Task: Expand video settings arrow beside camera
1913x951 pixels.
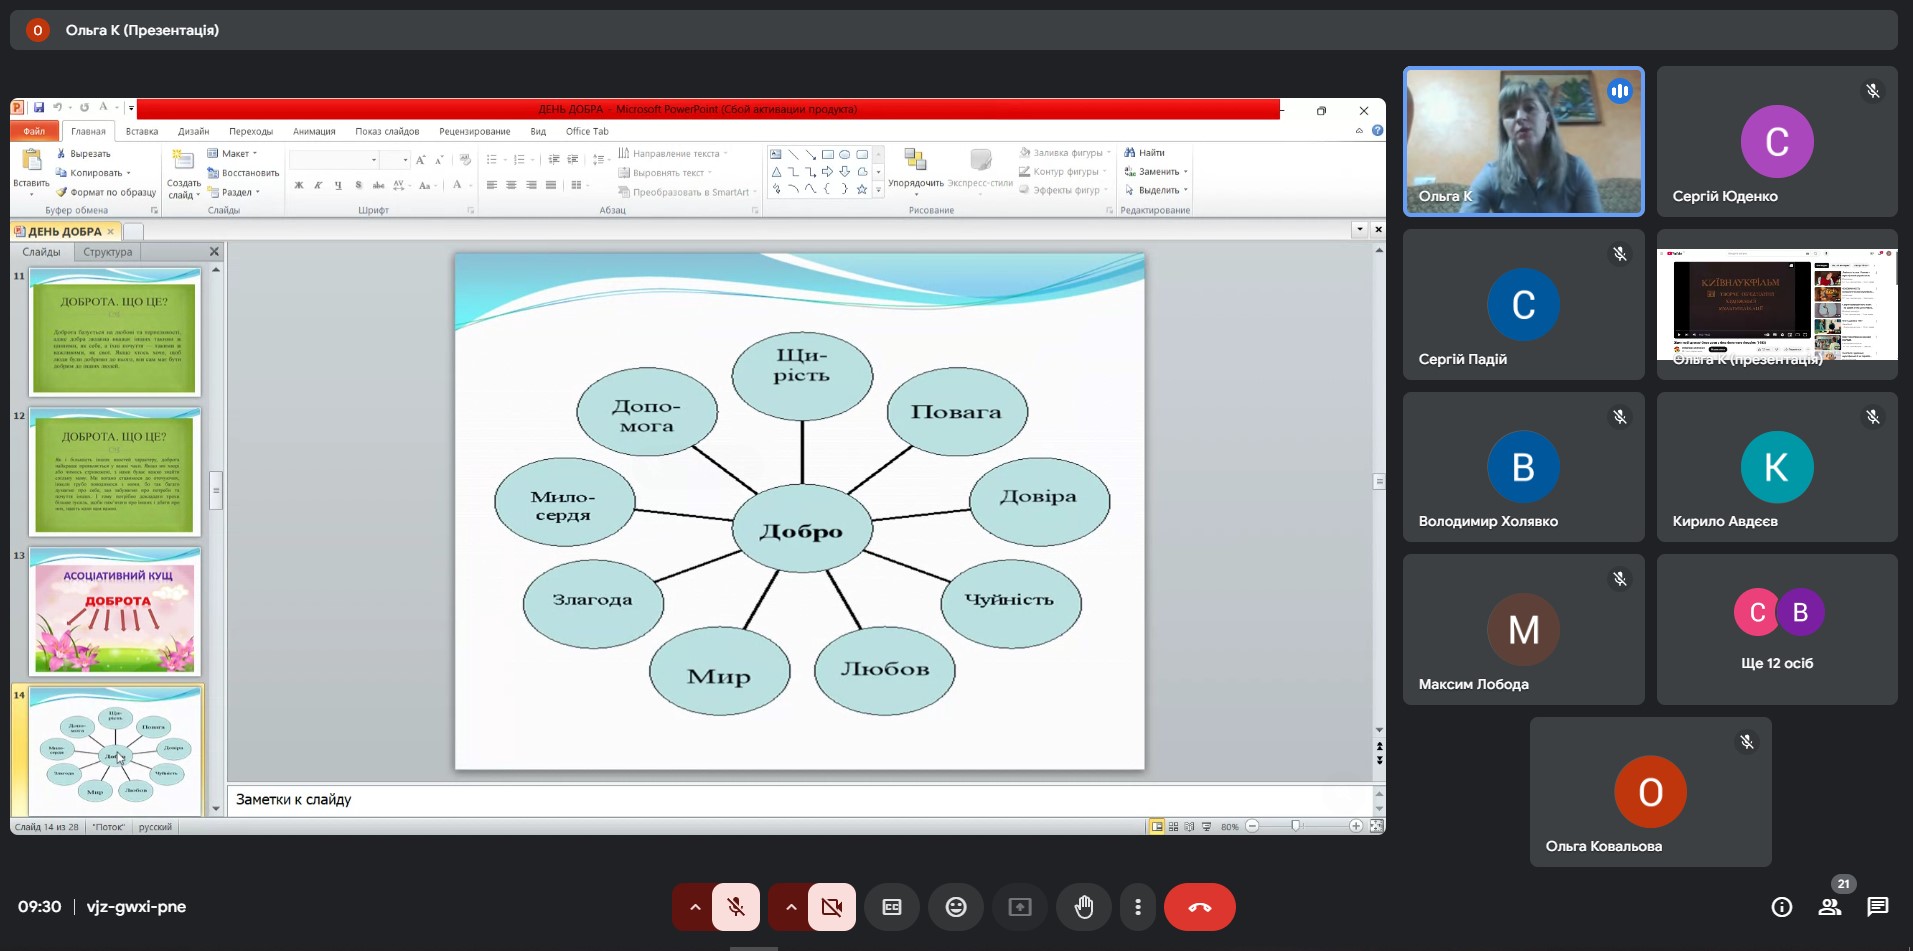Action: click(x=791, y=907)
